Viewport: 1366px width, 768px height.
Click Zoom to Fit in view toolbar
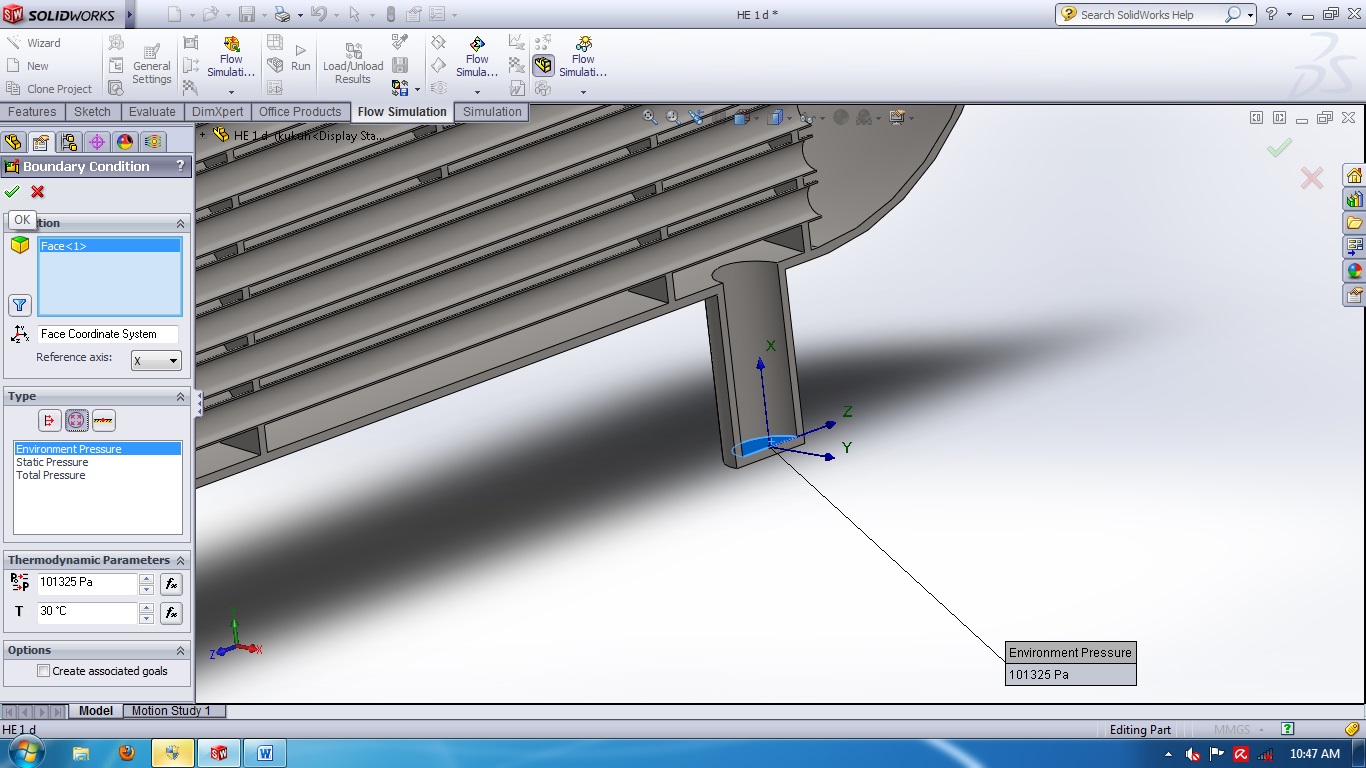click(650, 117)
